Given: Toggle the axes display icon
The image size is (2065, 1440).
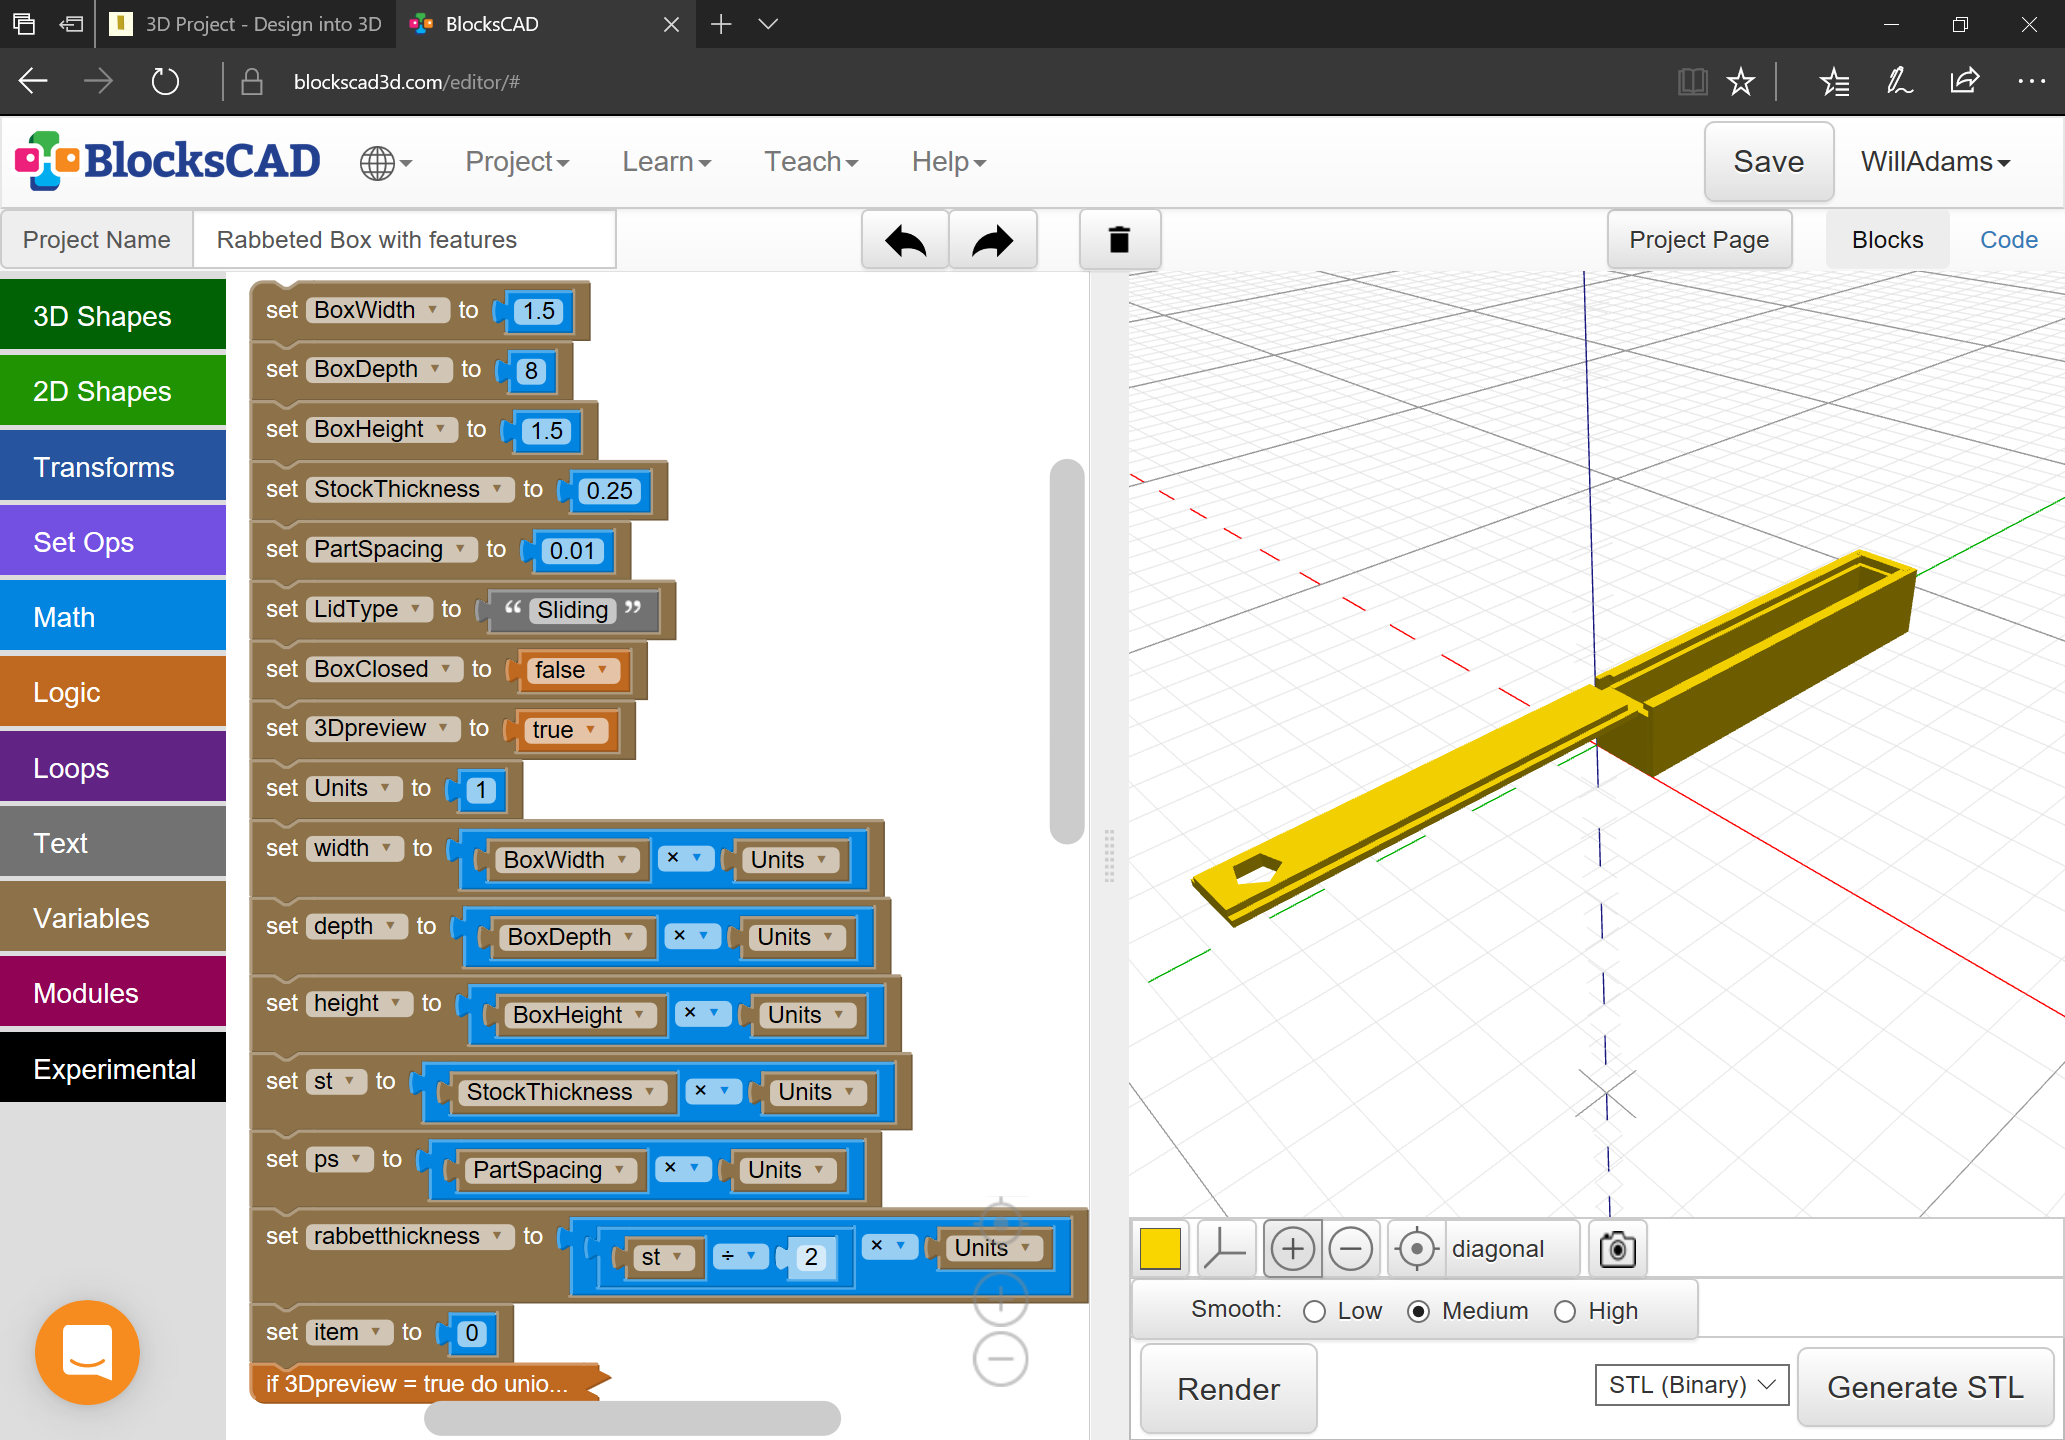Looking at the screenshot, I should click(1225, 1249).
